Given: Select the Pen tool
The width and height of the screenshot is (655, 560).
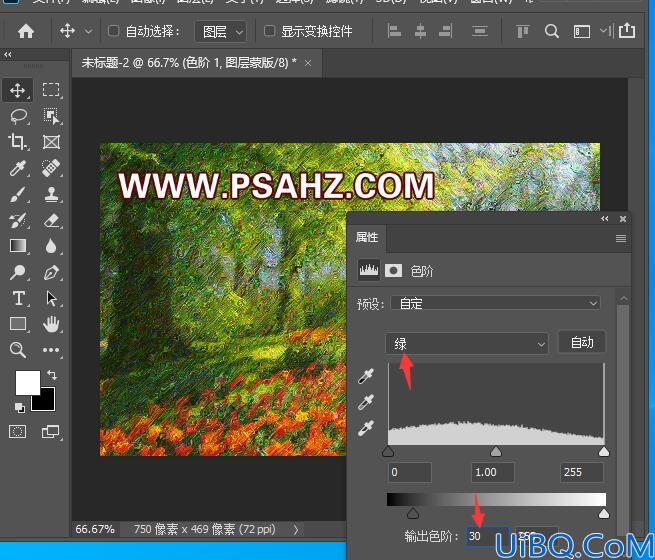Looking at the screenshot, I should [51, 272].
